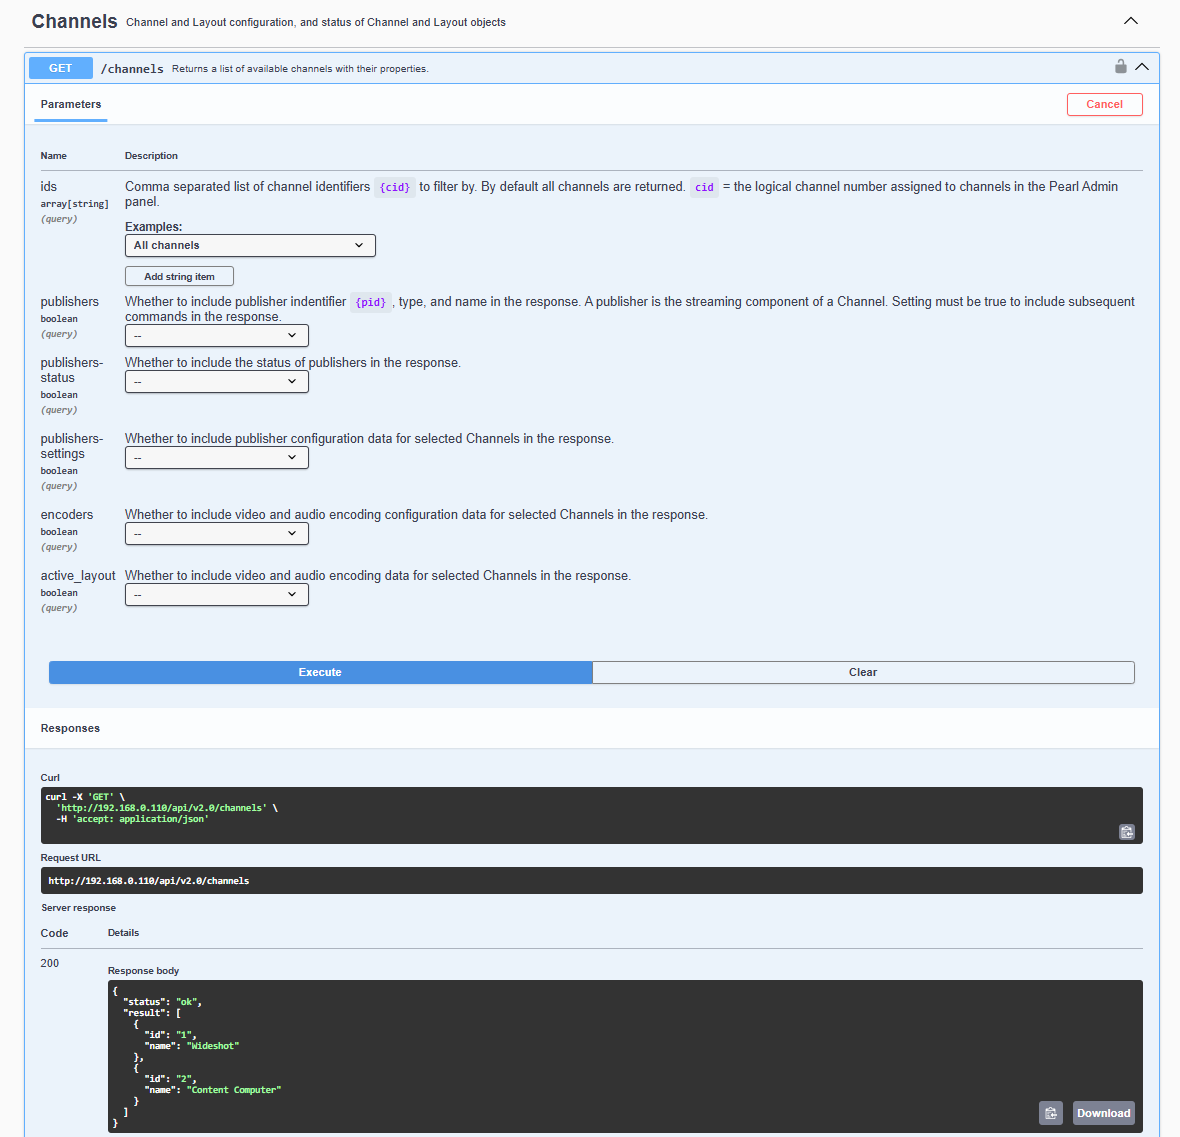
Task: Click the /channels endpoint path label
Action: 132,68
